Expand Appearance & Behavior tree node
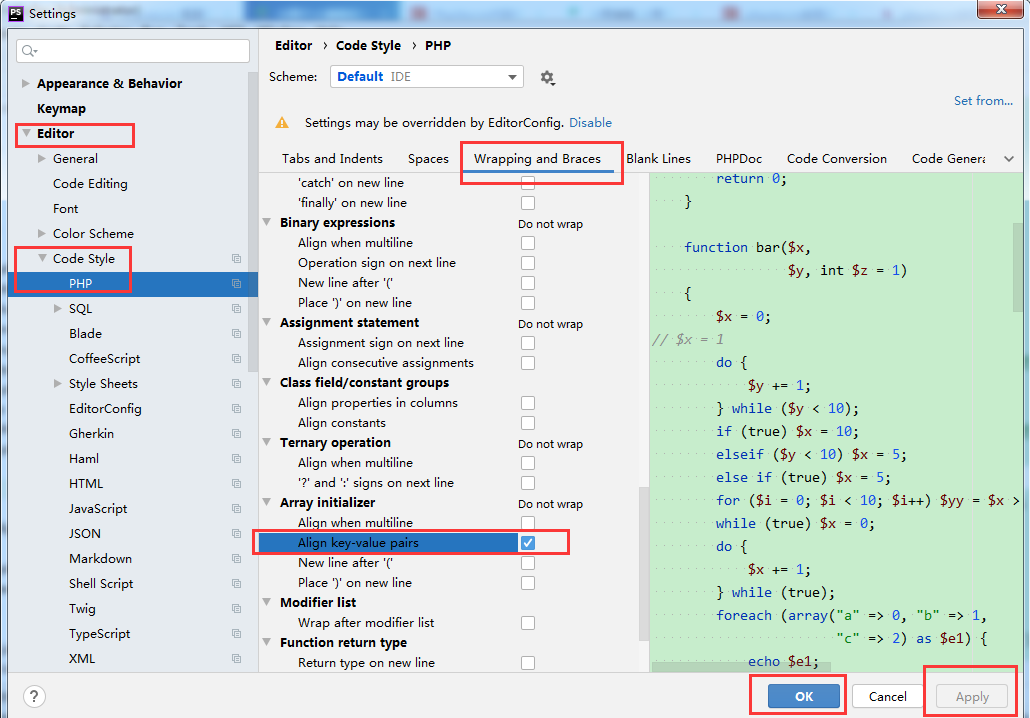 [26, 83]
